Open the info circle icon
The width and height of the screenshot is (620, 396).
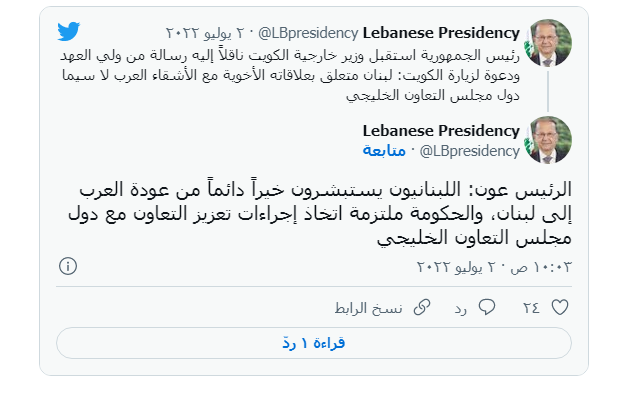(x=68, y=266)
